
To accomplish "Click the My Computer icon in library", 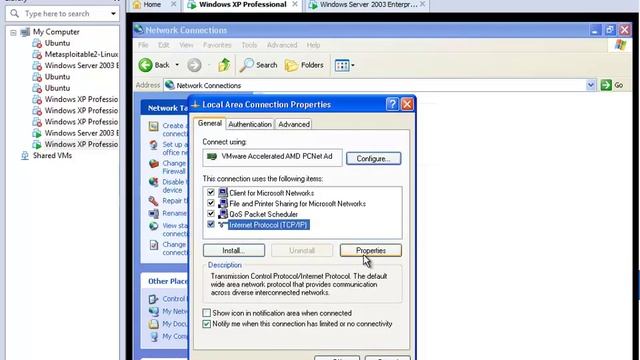I will click(x=25, y=32).
